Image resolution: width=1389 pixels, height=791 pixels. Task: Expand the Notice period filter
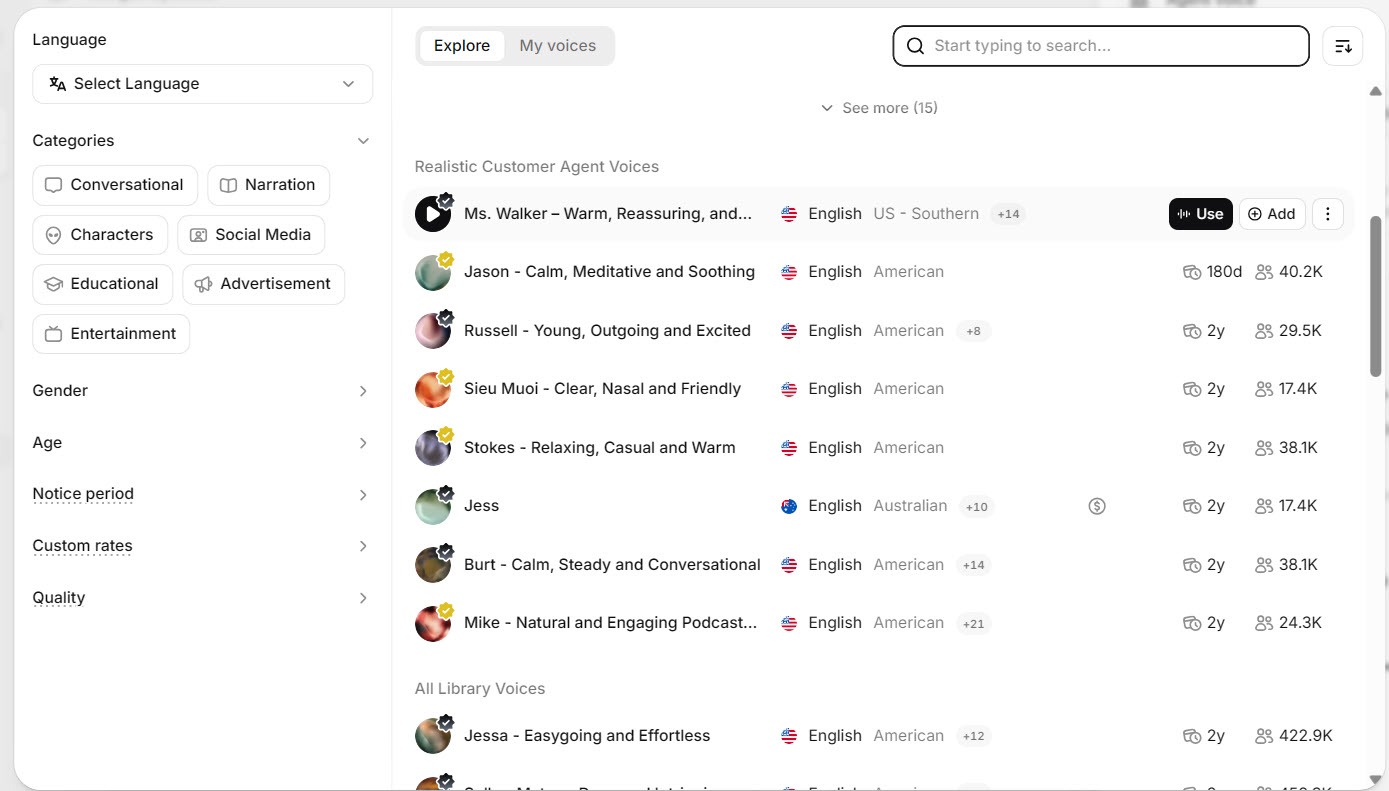pos(201,494)
